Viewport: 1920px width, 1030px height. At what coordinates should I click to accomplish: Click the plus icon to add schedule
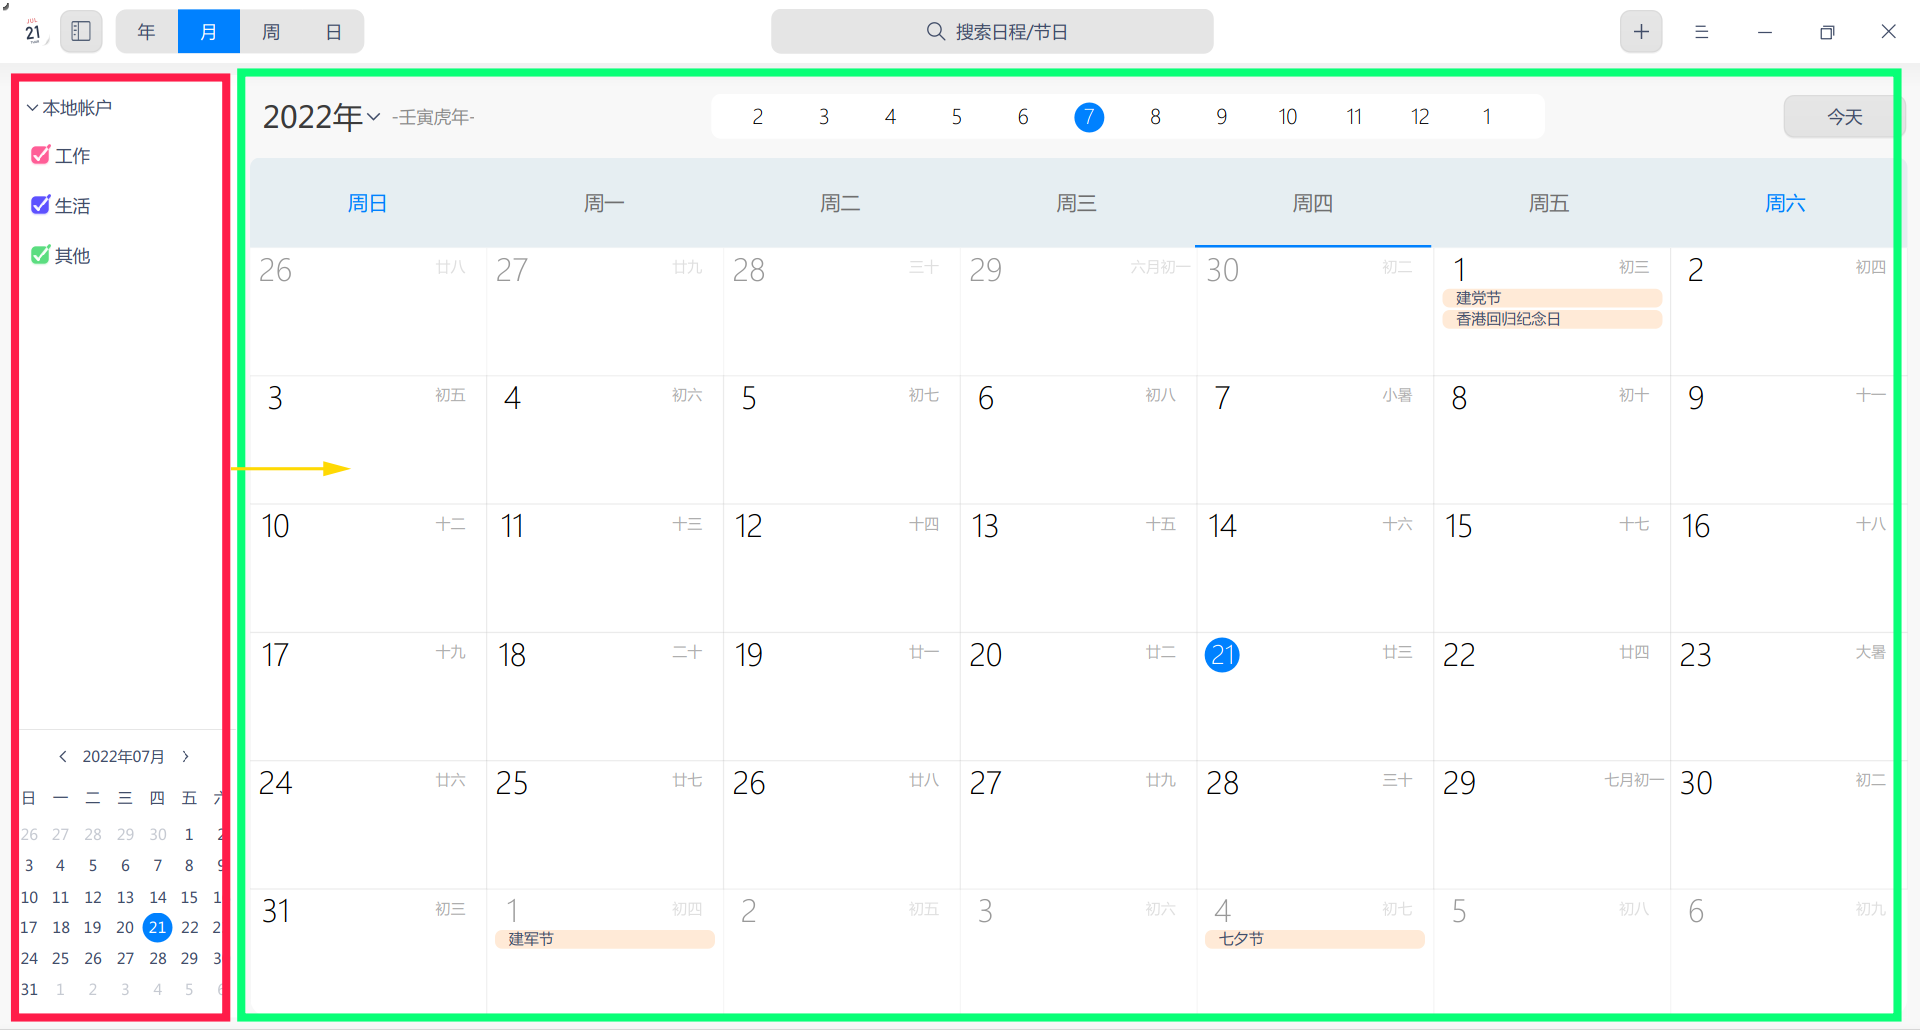tap(1641, 31)
